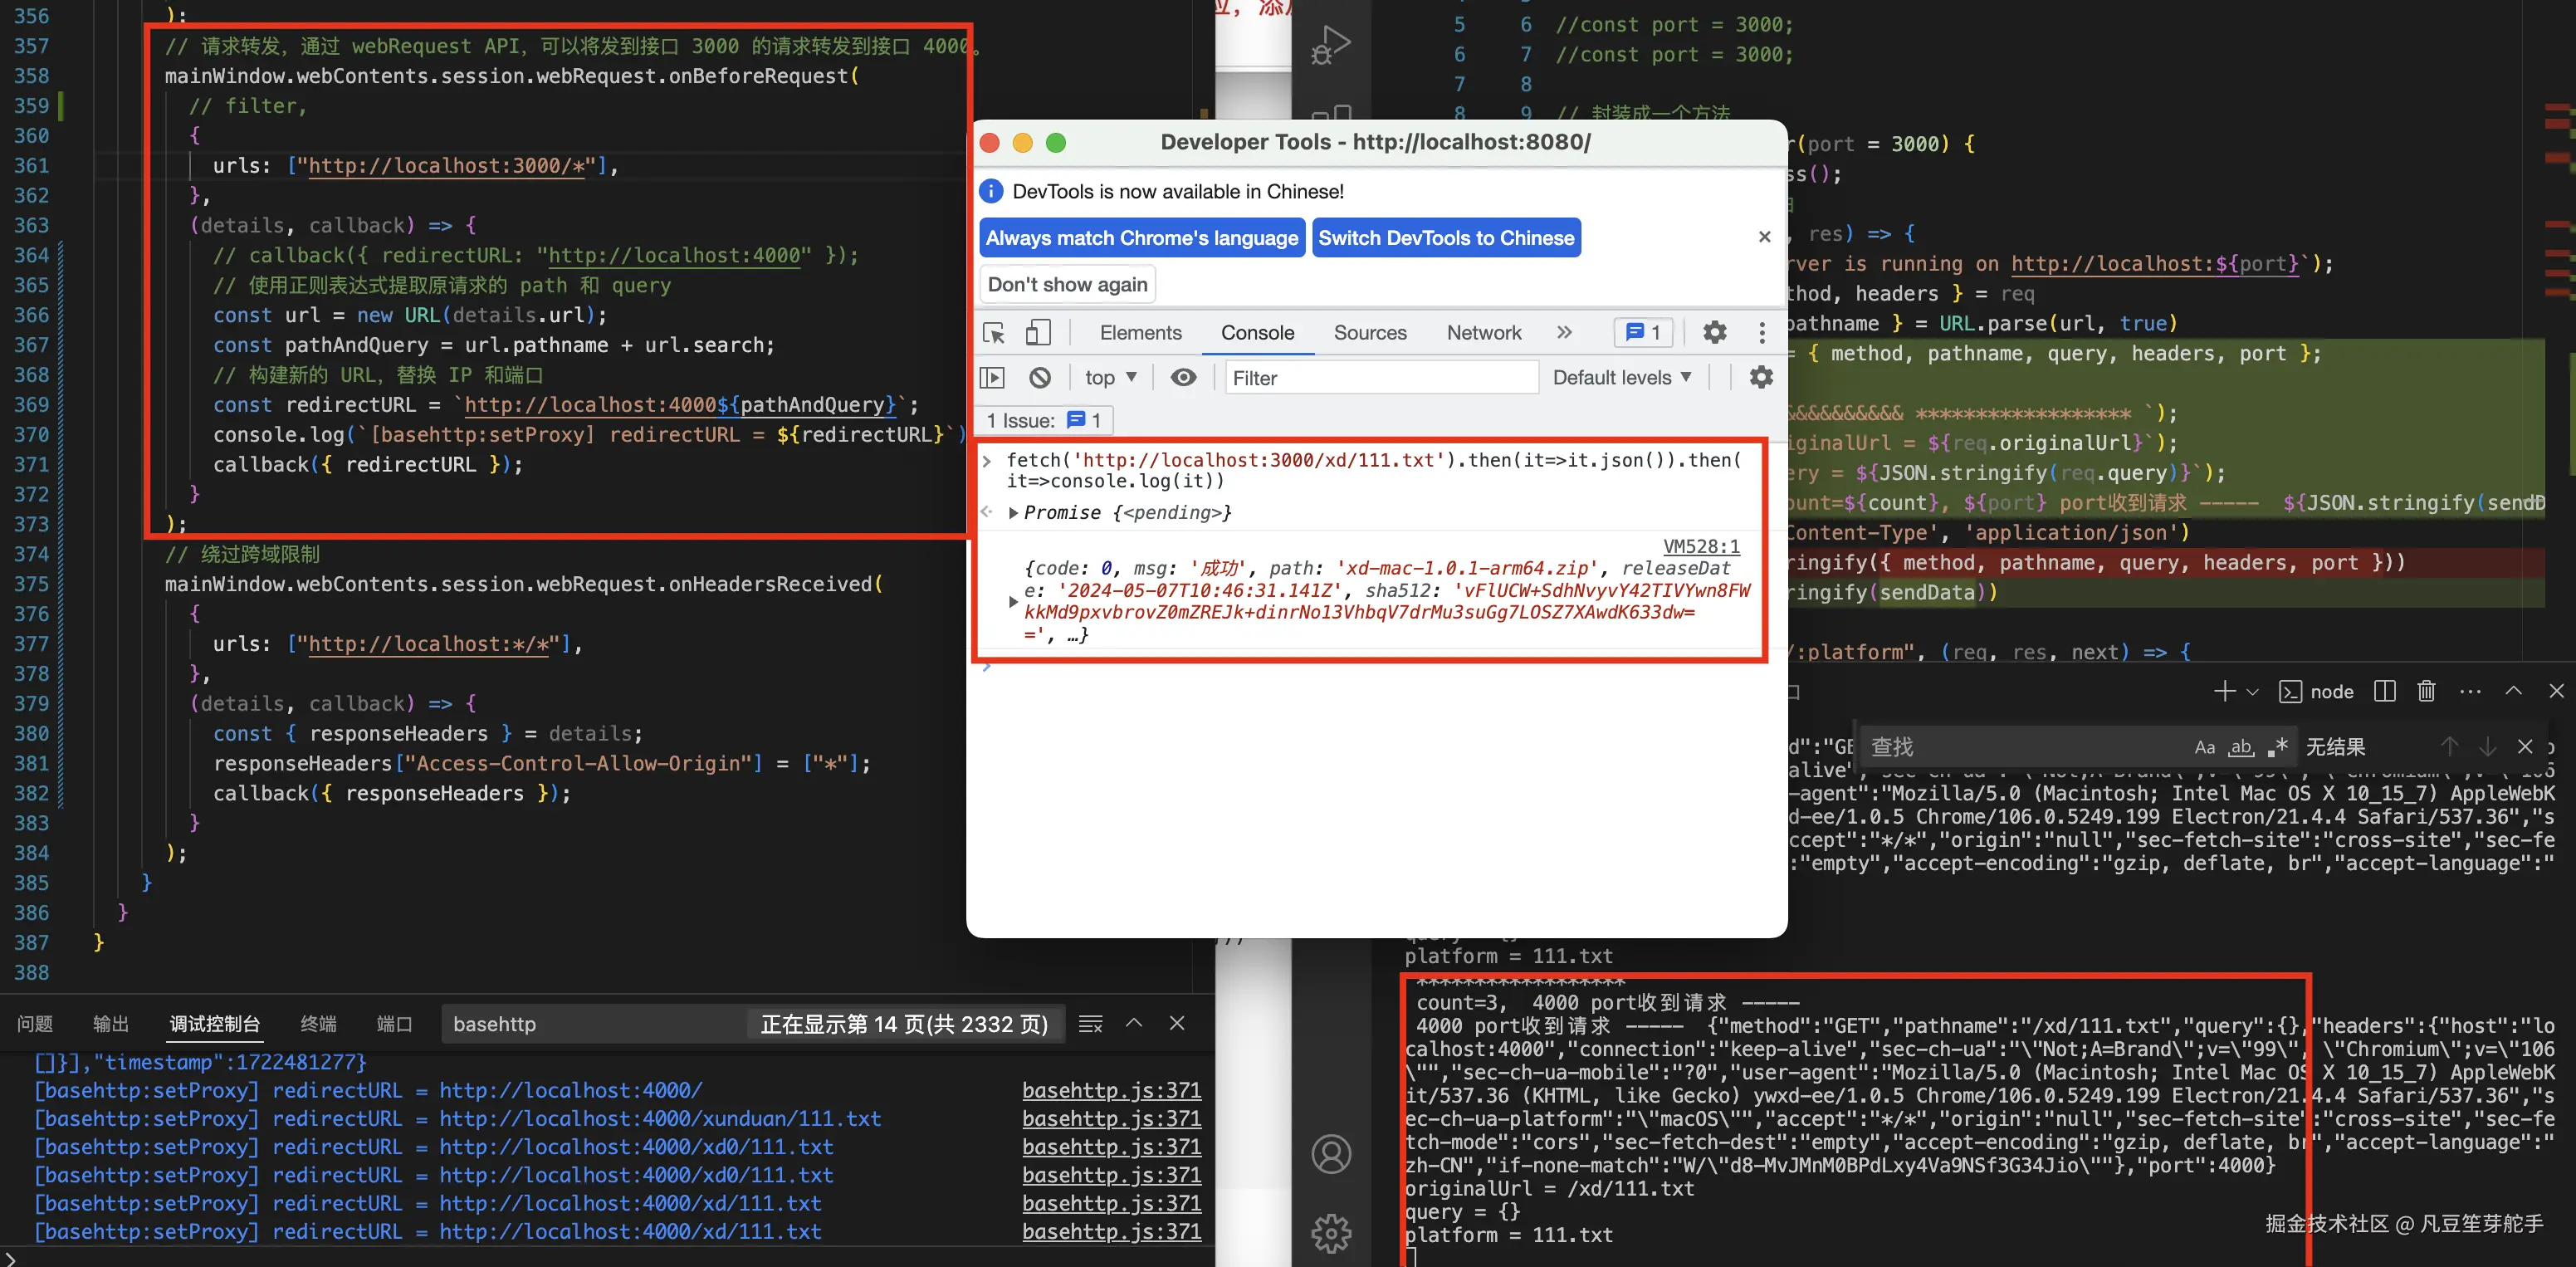This screenshot has height=1267, width=2576.
Task: Create a new terminal with plus icon
Action: click(2224, 691)
